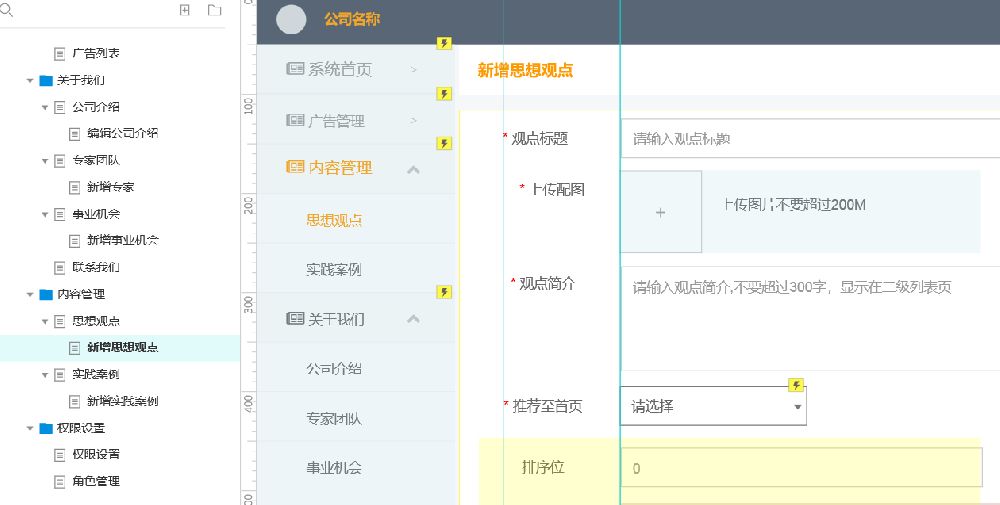Collapse the 公司介绍 tree node

click(45, 108)
